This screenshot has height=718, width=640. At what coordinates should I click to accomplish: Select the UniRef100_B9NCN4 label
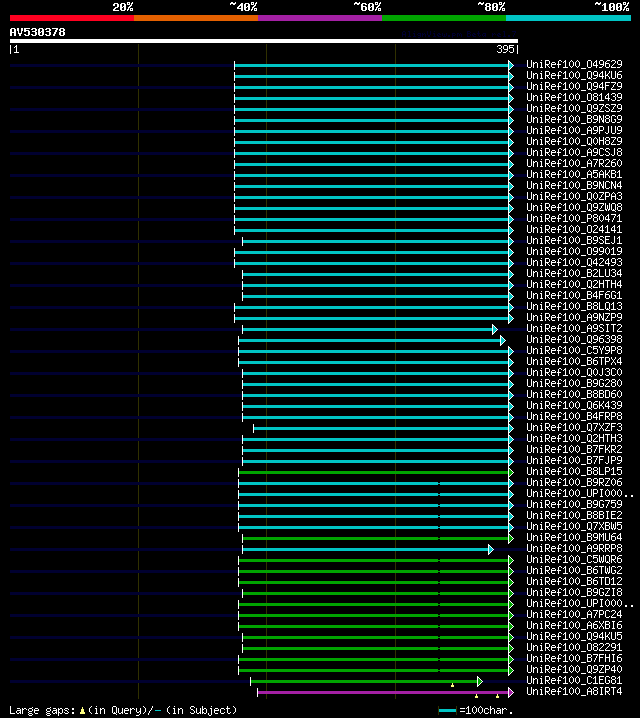click(574, 185)
